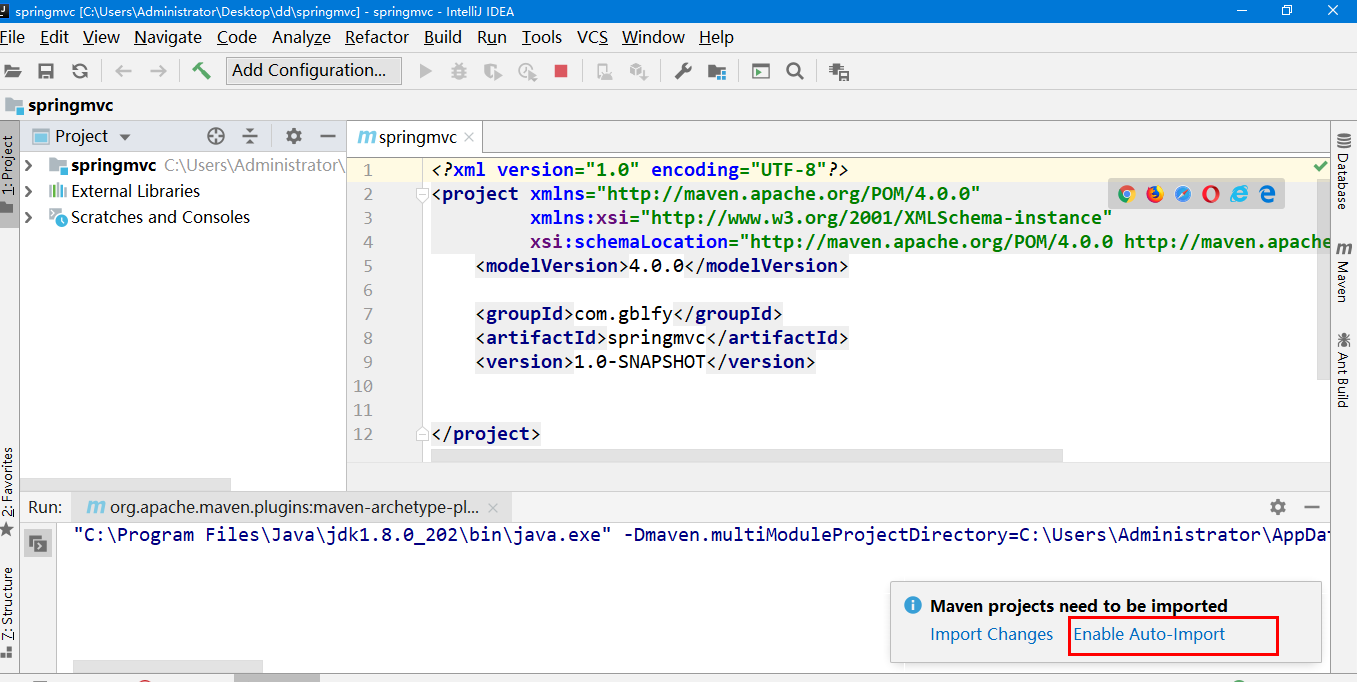Navigate forward with the right arrow icon

pyautogui.click(x=158, y=71)
